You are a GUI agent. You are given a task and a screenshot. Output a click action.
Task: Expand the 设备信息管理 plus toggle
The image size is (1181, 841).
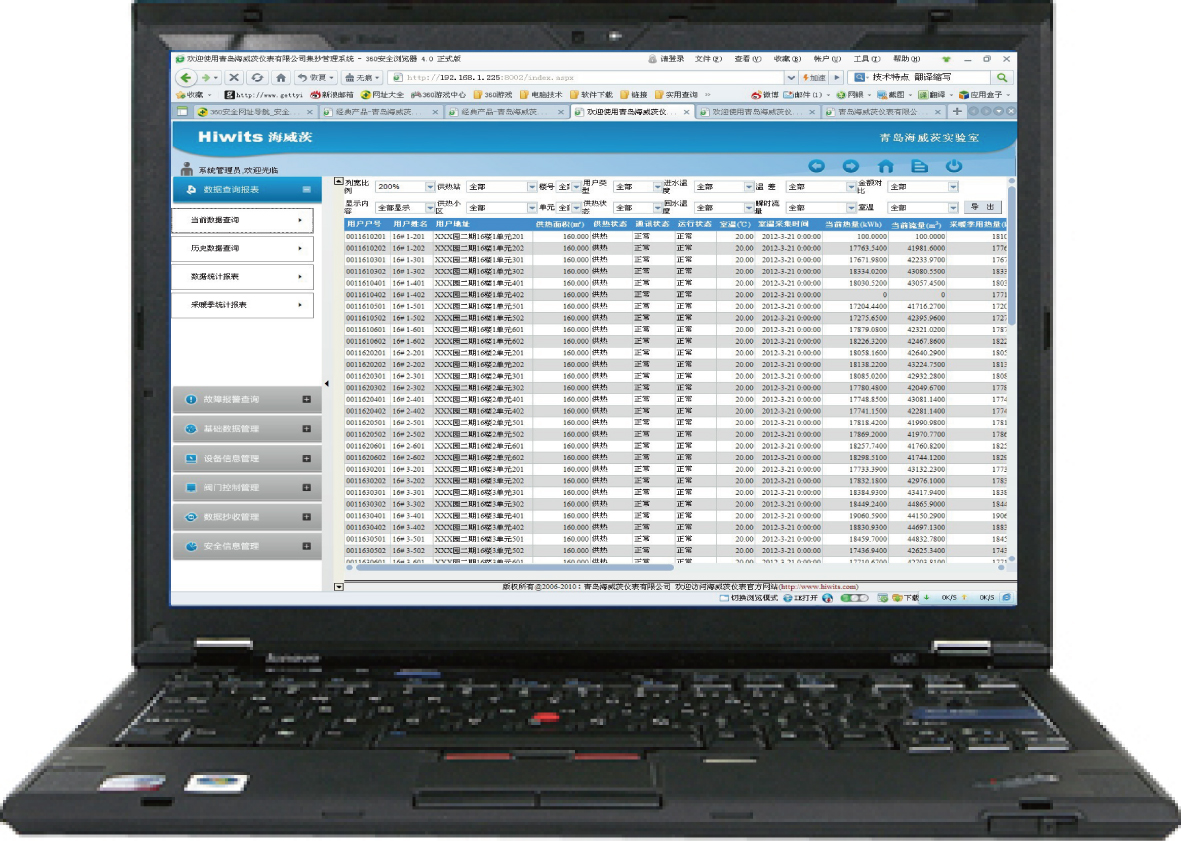pyautogui.click(x=306, y=459)
